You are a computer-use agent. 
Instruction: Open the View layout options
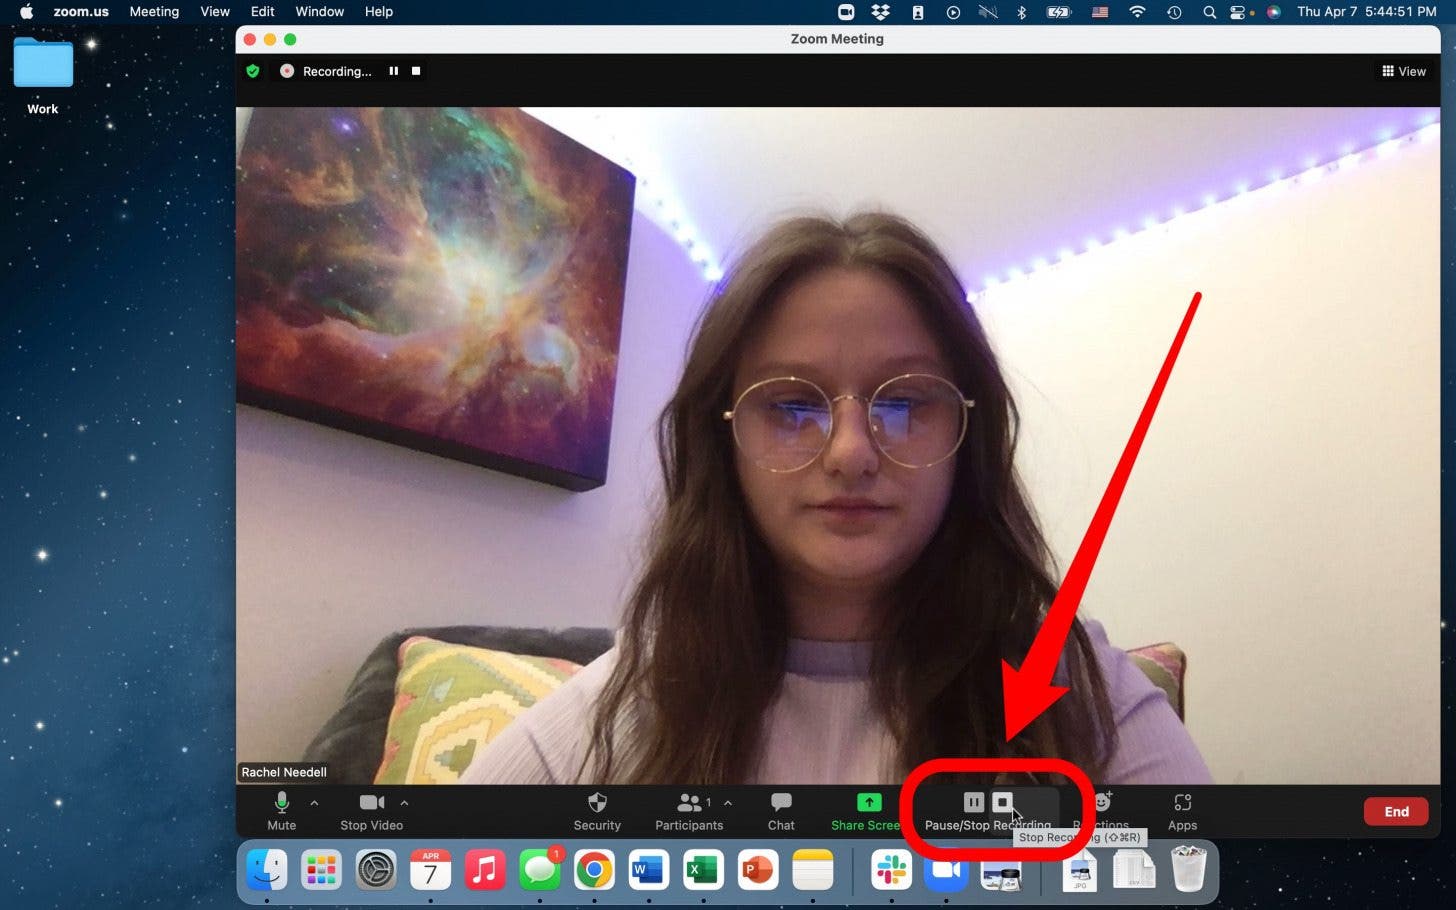click(1404, 71)
